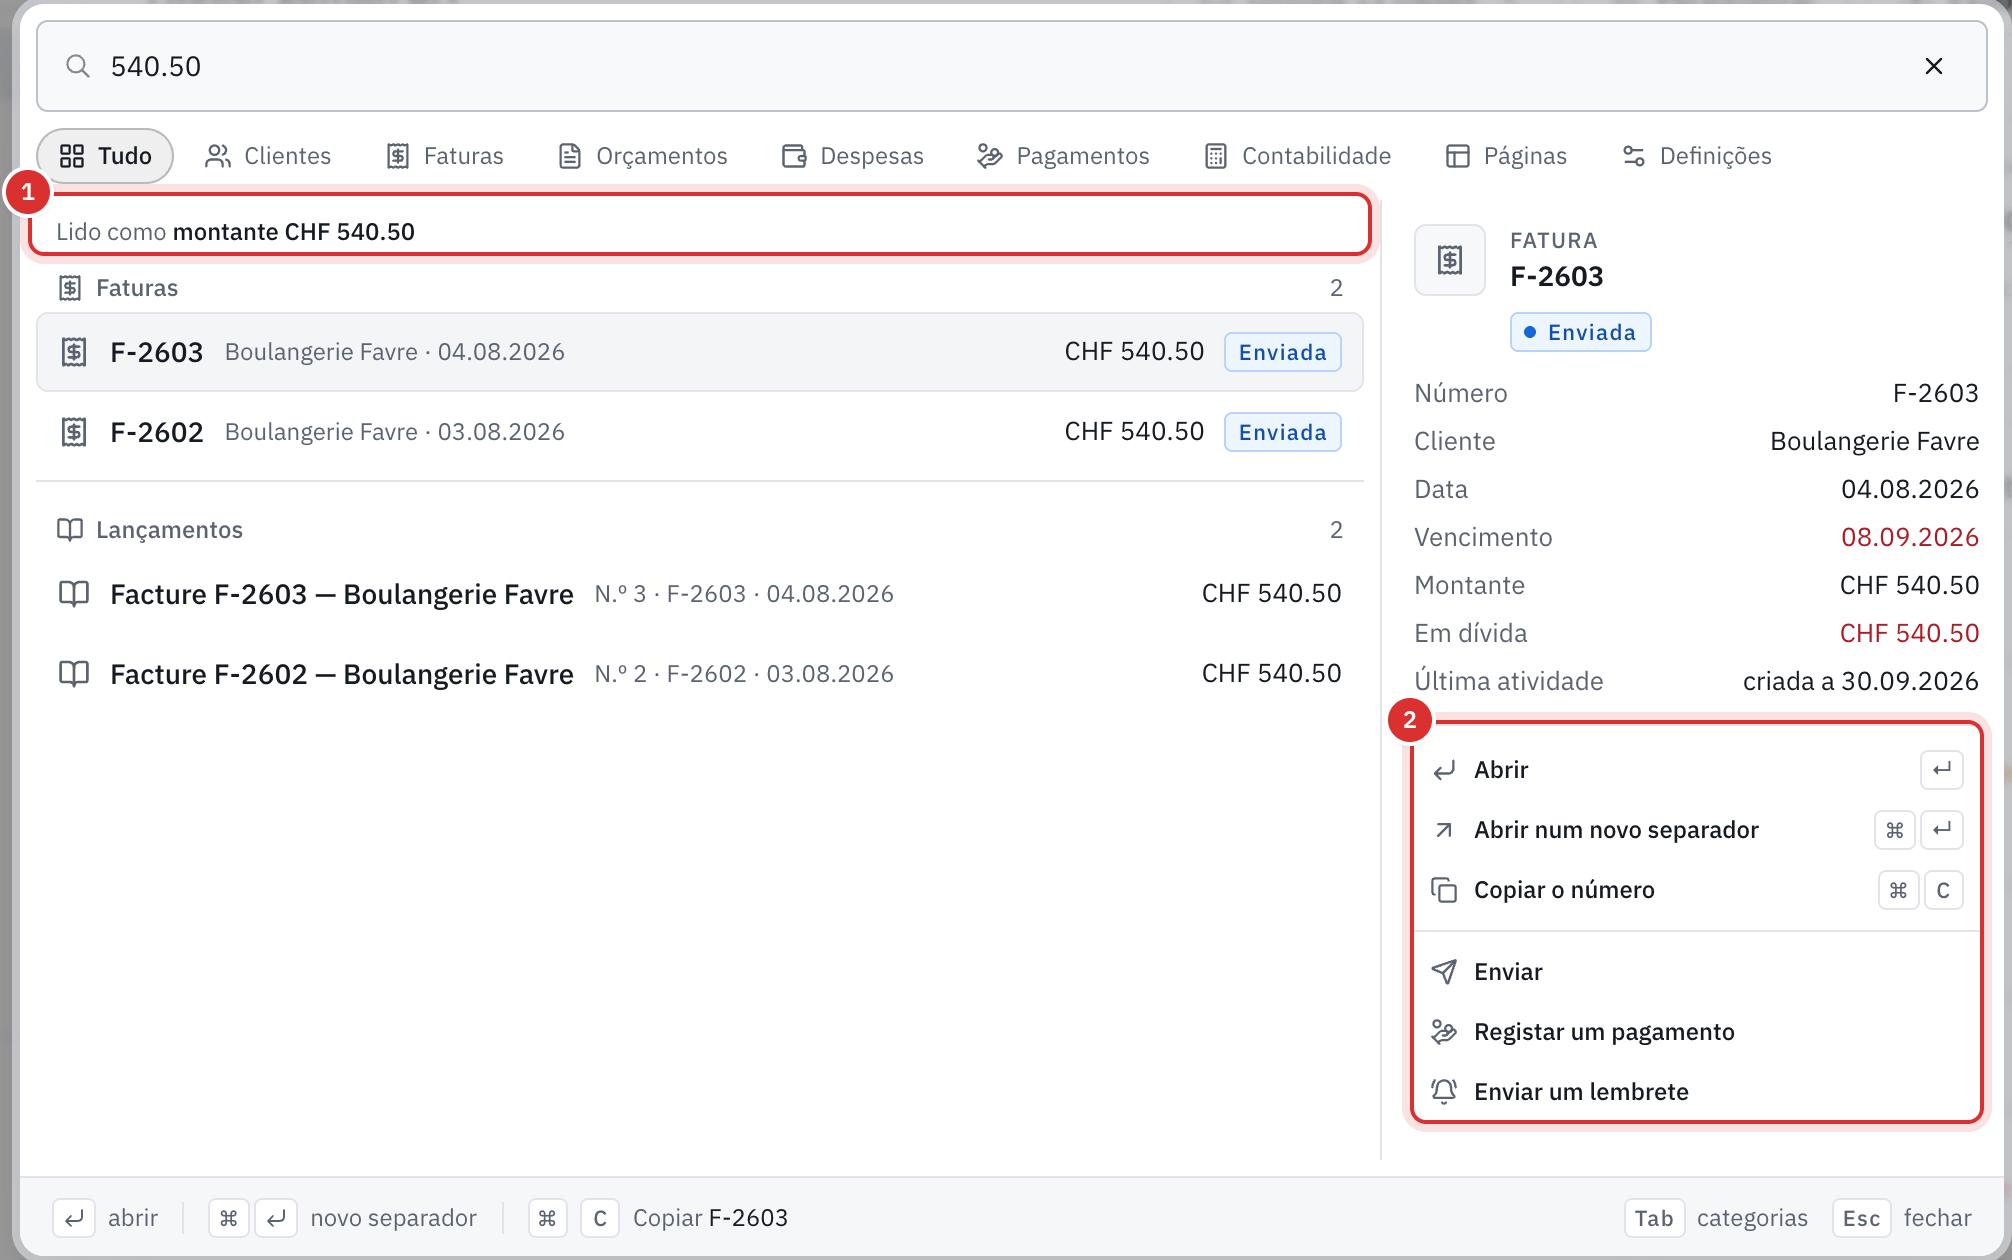This screenshot has height=1260, width=2012.
Task: Click the arrow icon beside Abrir num novo separador
Action: [x=1444, y=830]
